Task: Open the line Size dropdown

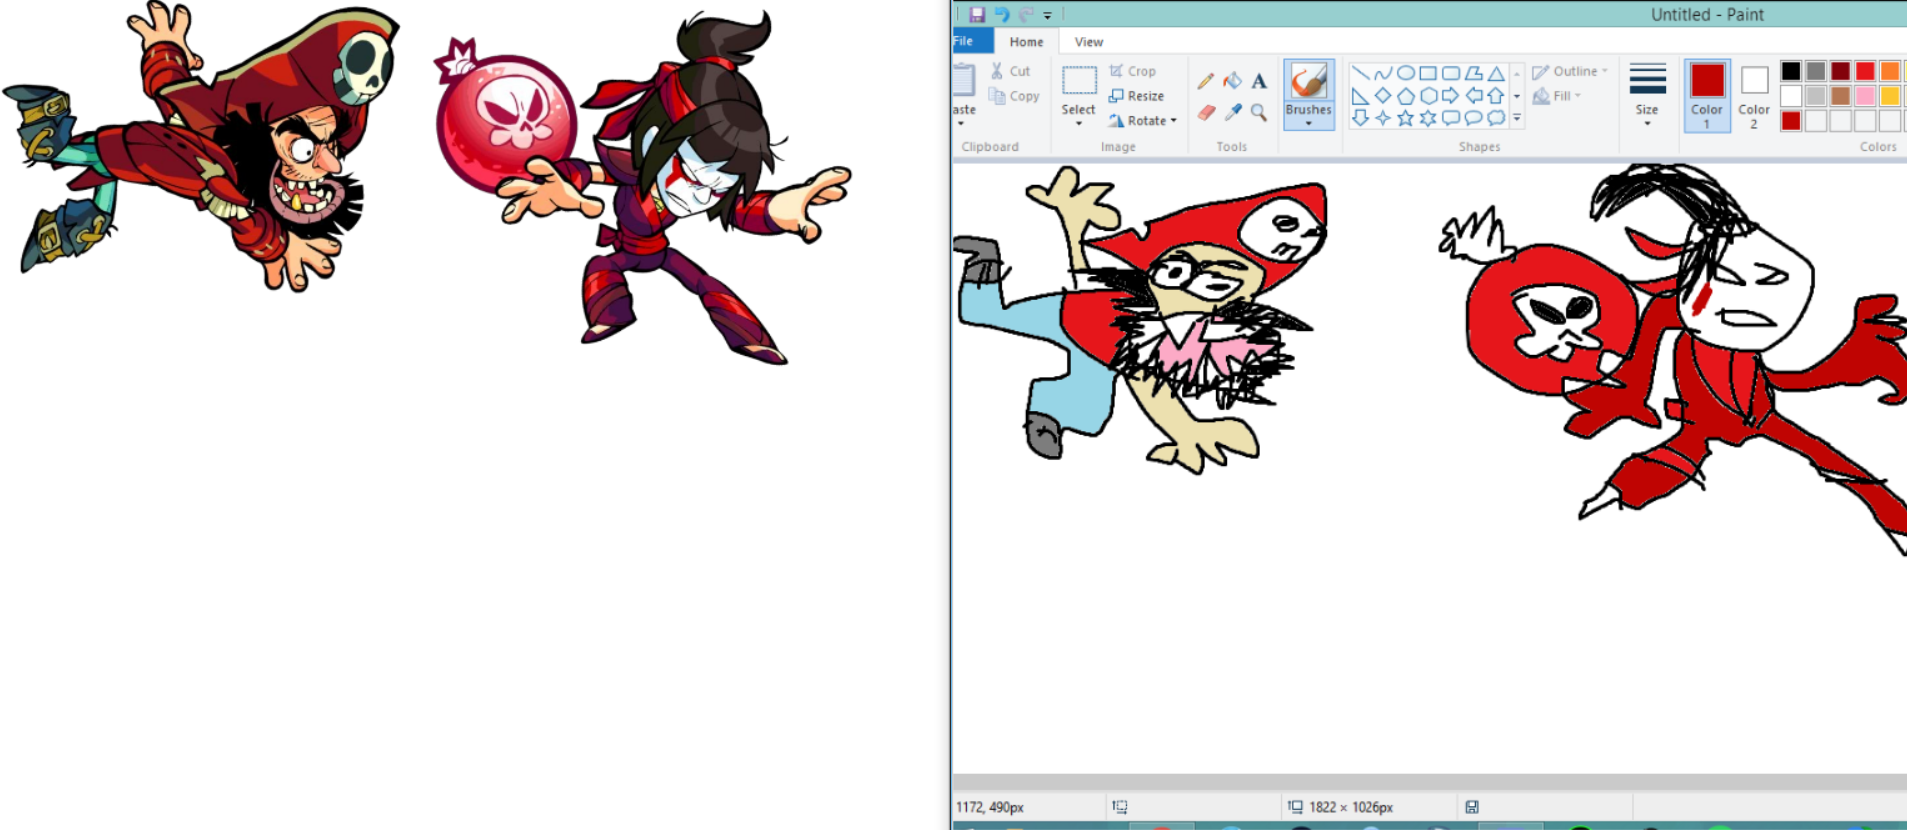Action: coord(1647,94)
